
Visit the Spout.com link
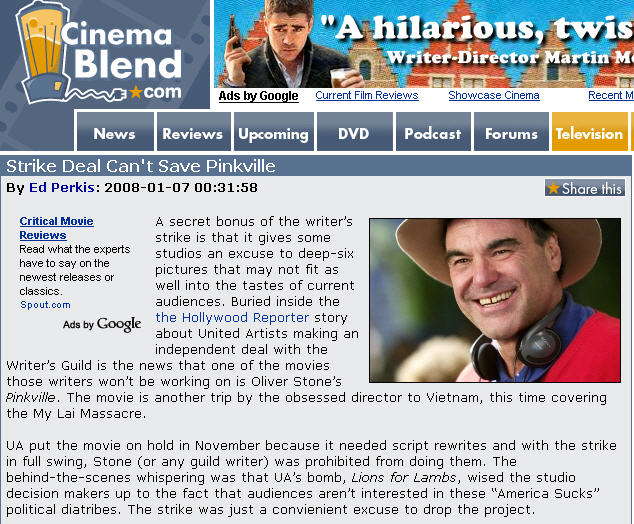[x=45, y=305]
